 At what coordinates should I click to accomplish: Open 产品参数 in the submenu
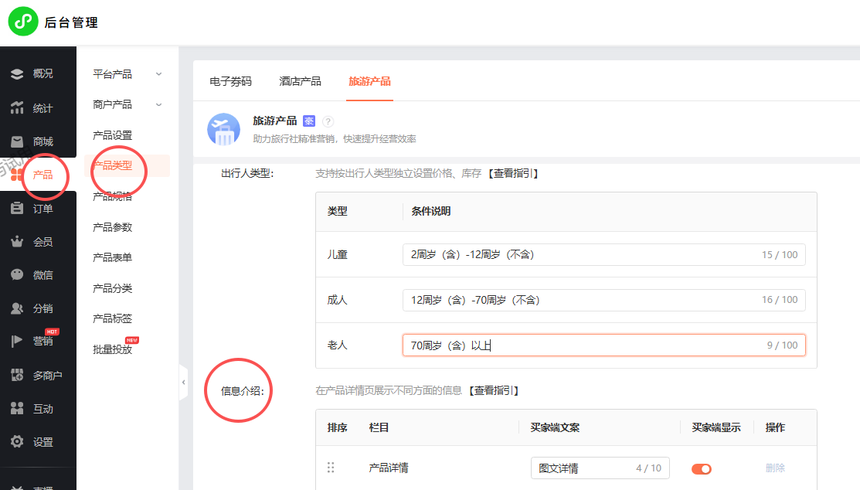(x=112, y=227)
